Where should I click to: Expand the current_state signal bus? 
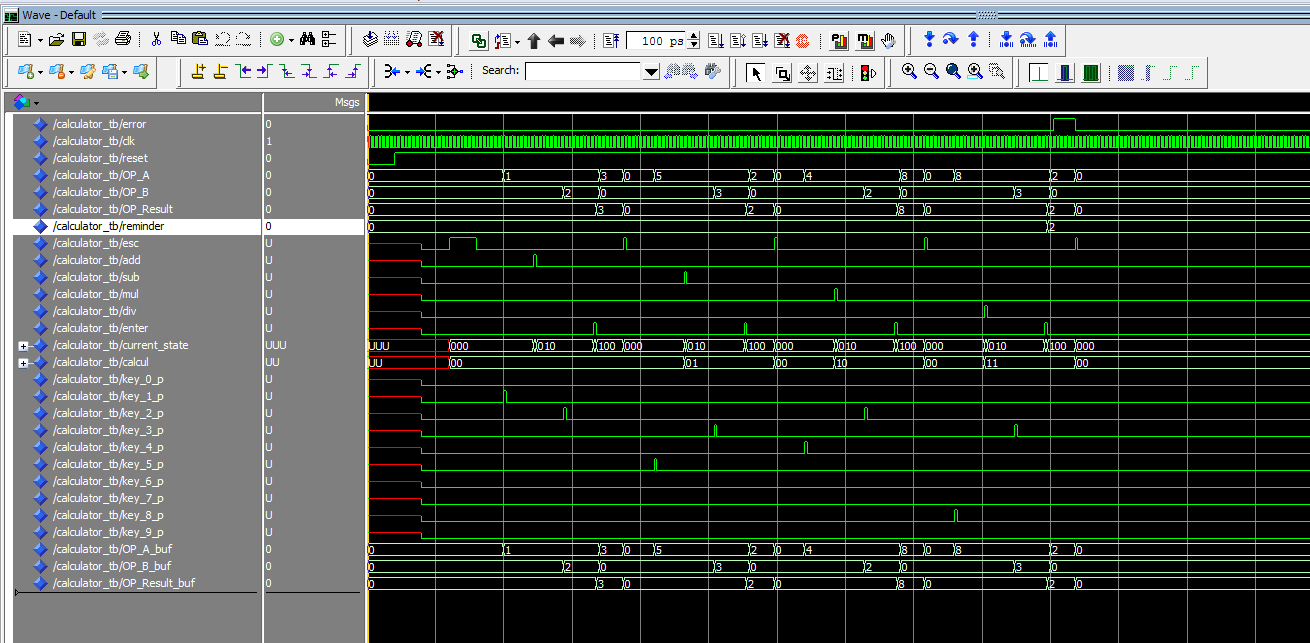(23, 346)
